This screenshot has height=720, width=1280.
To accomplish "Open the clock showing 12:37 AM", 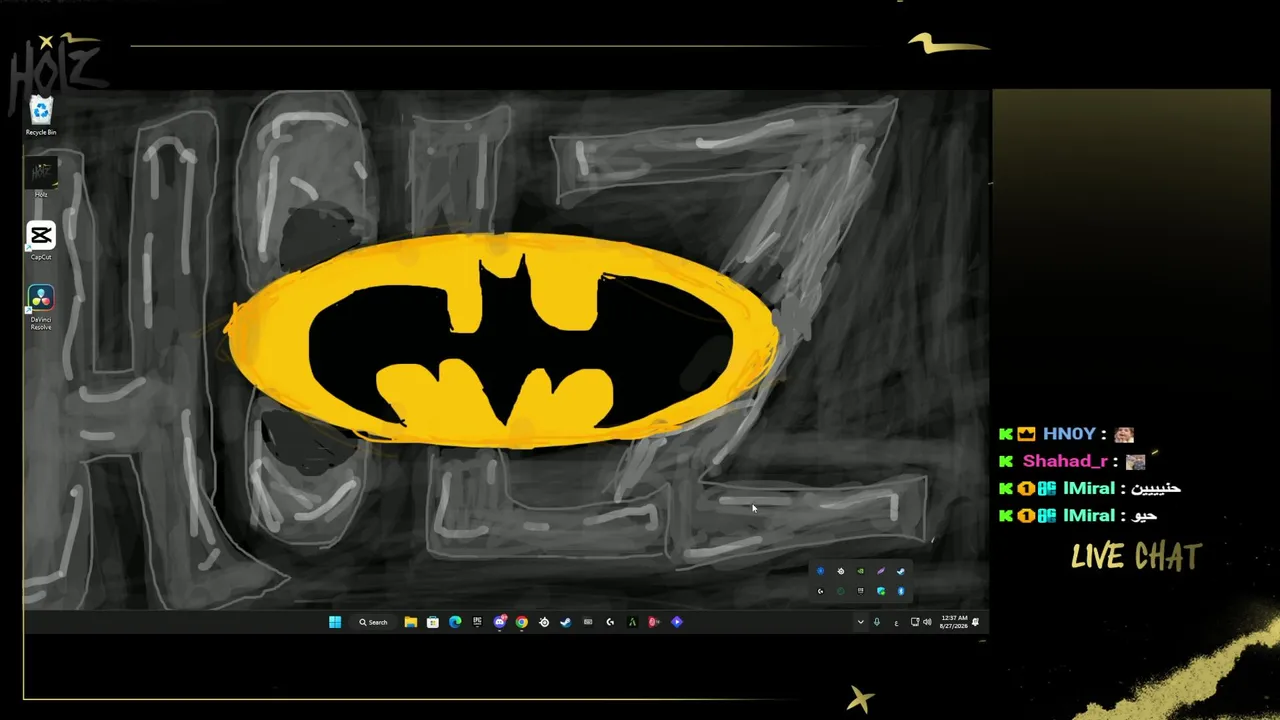I will (x=953, y=622).
